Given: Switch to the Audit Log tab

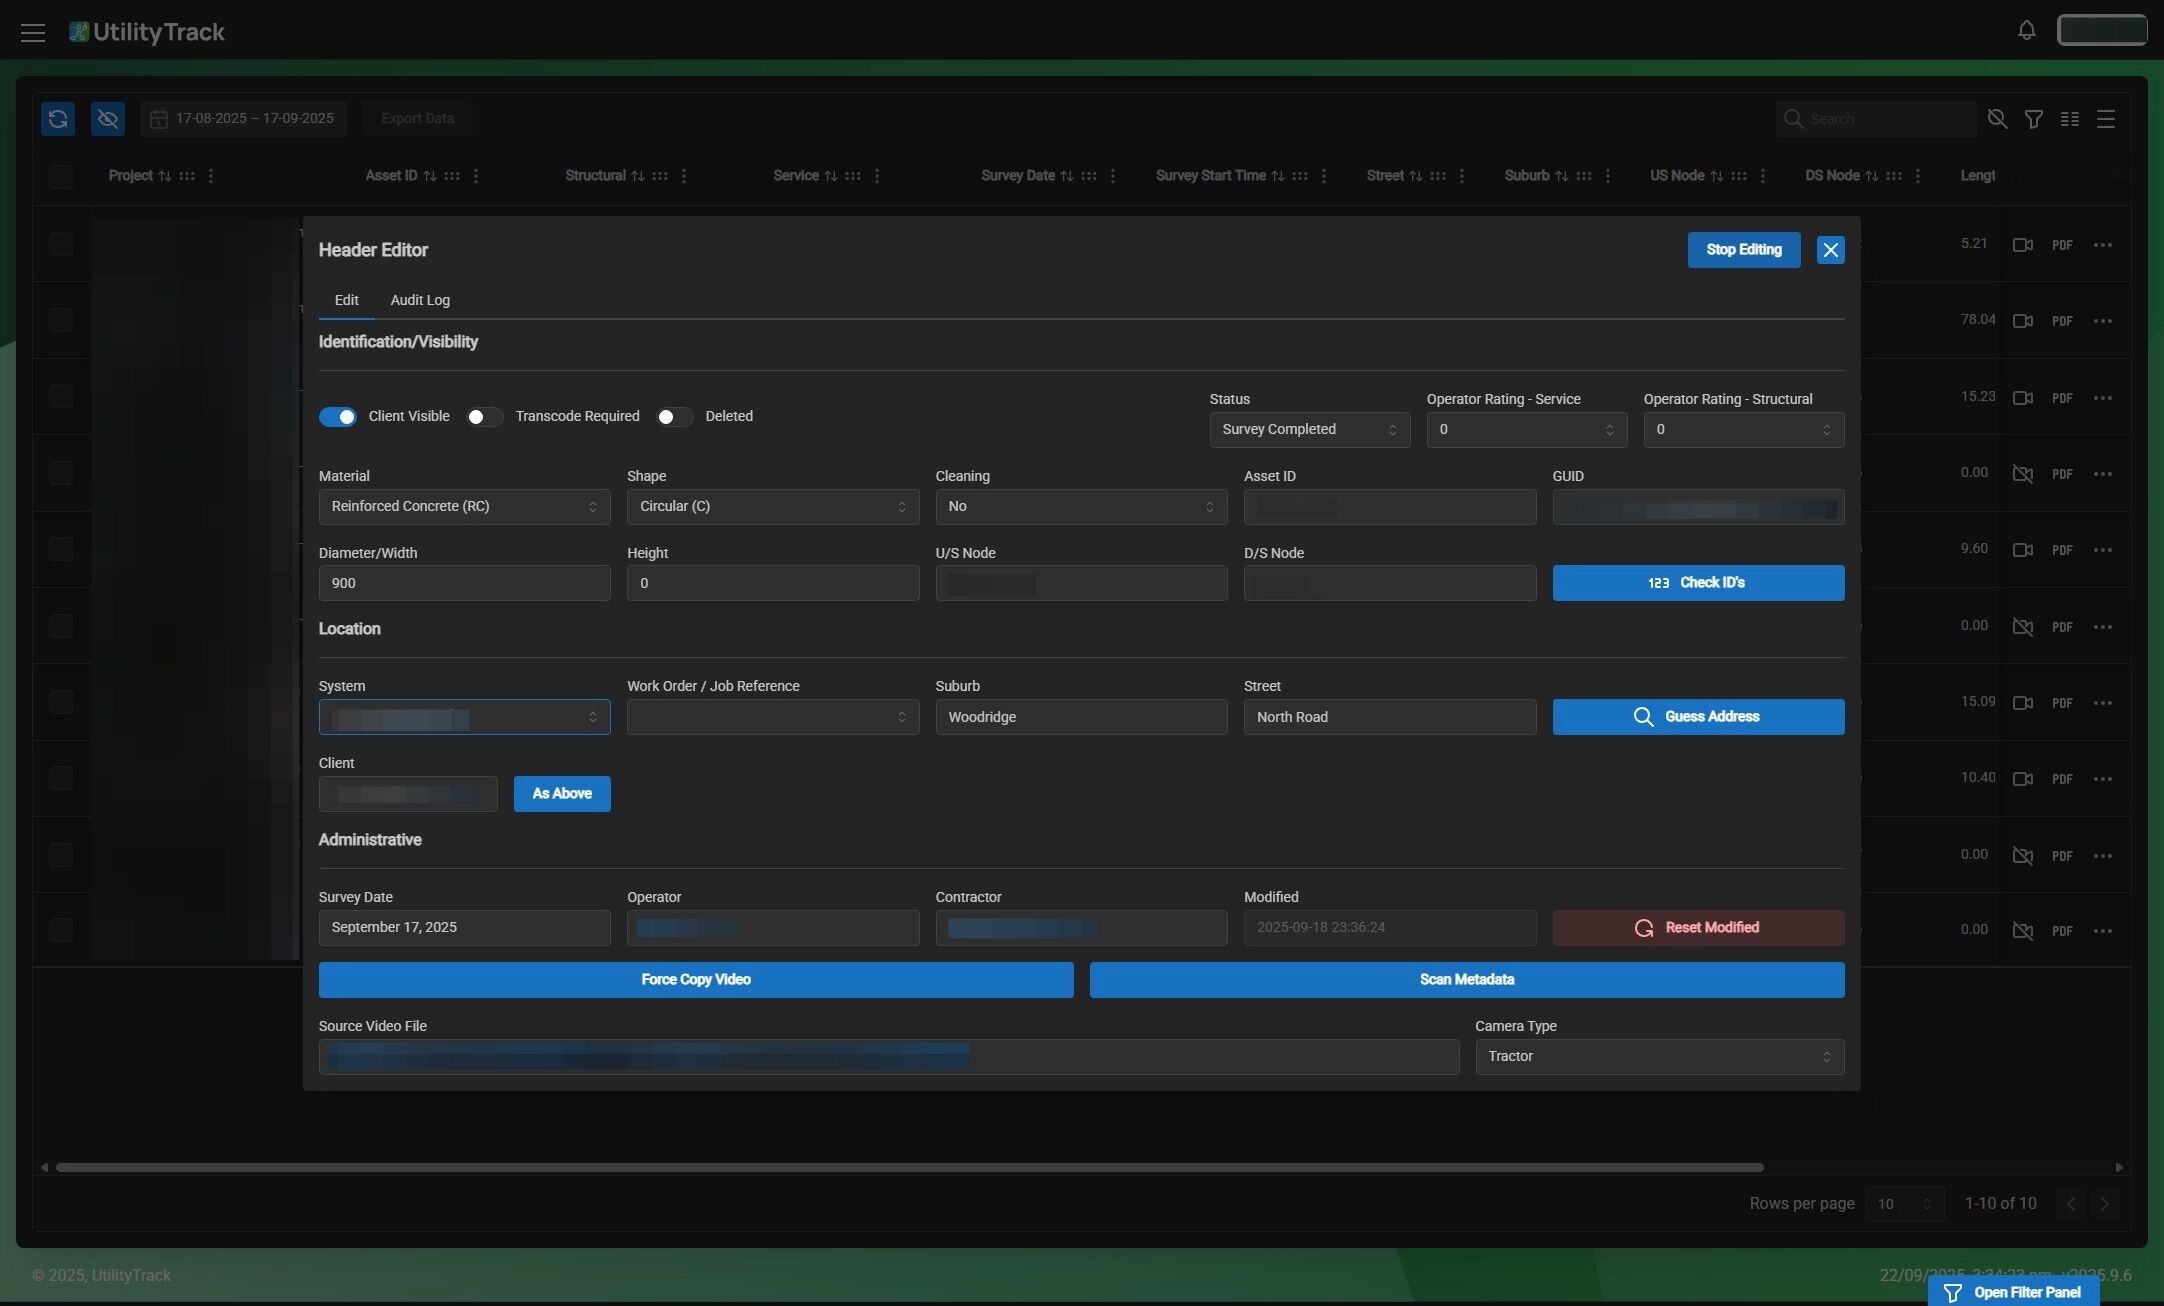Looking at the screenshot, I should click(x=420, y=300).
